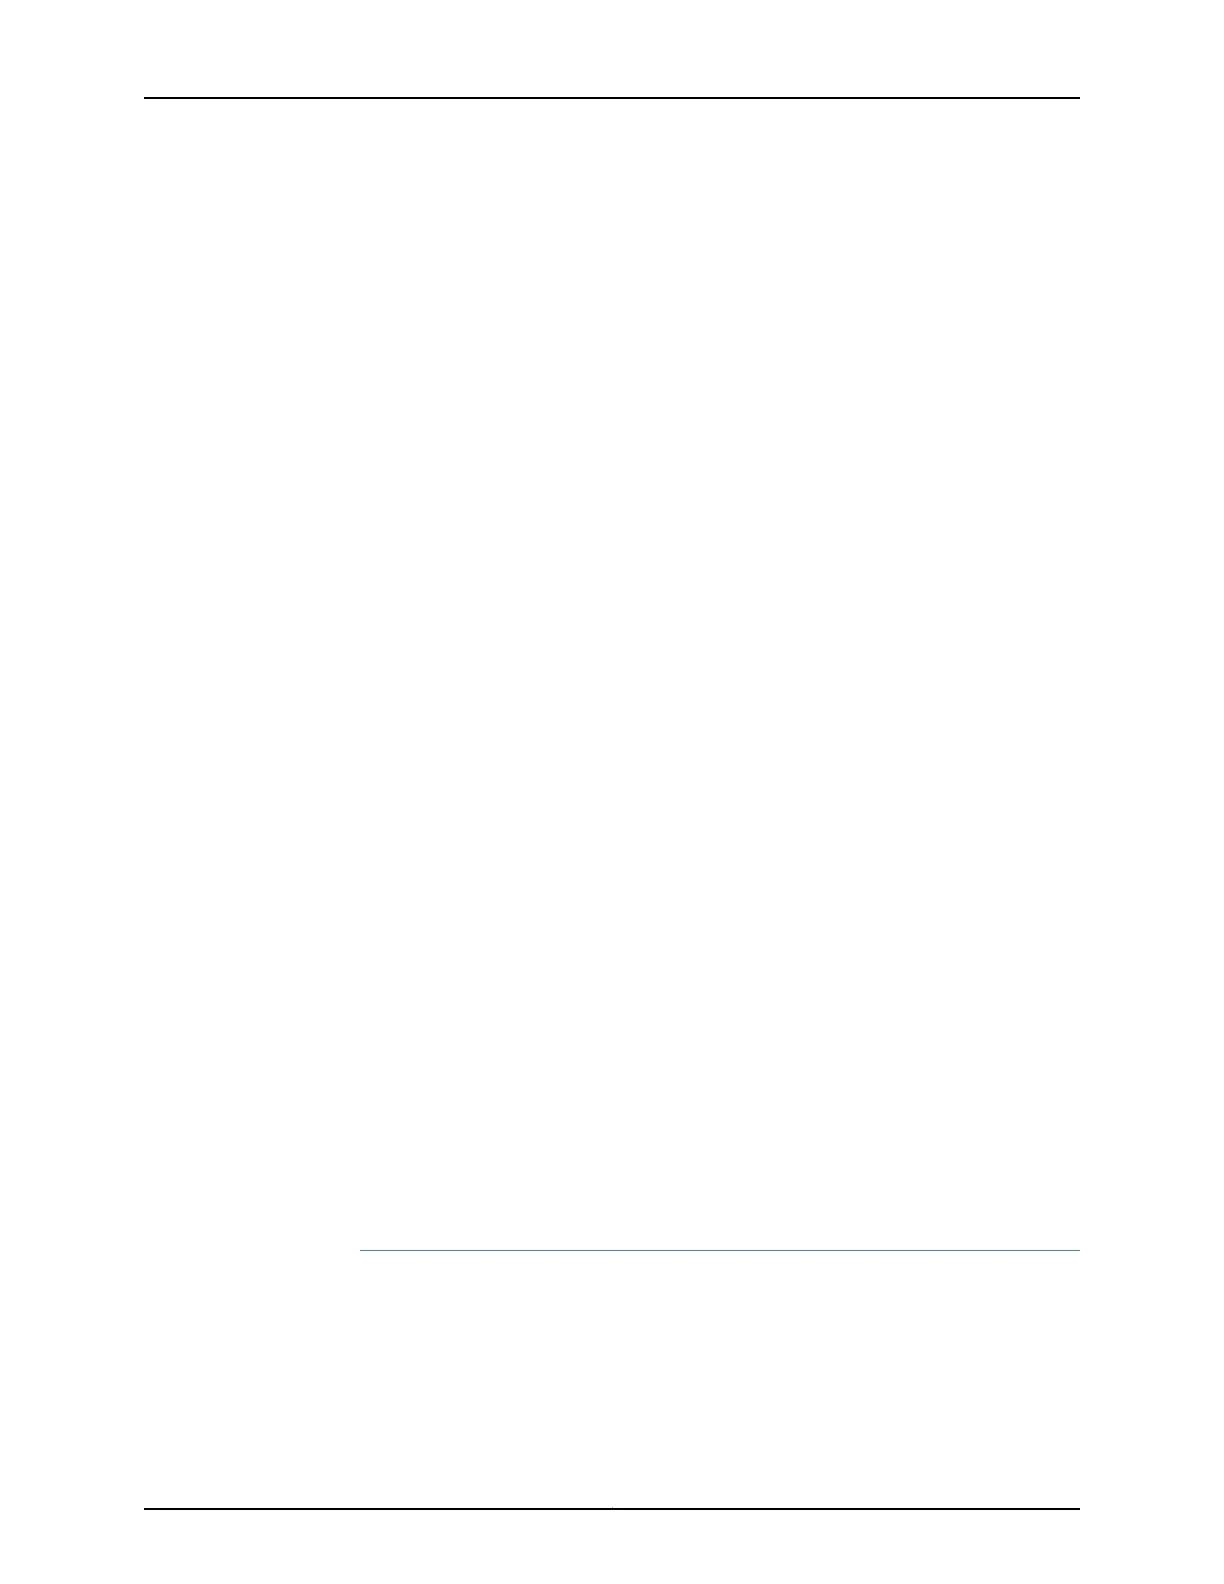
Task: Click the blank right page margin
Action: (1152, 792)
